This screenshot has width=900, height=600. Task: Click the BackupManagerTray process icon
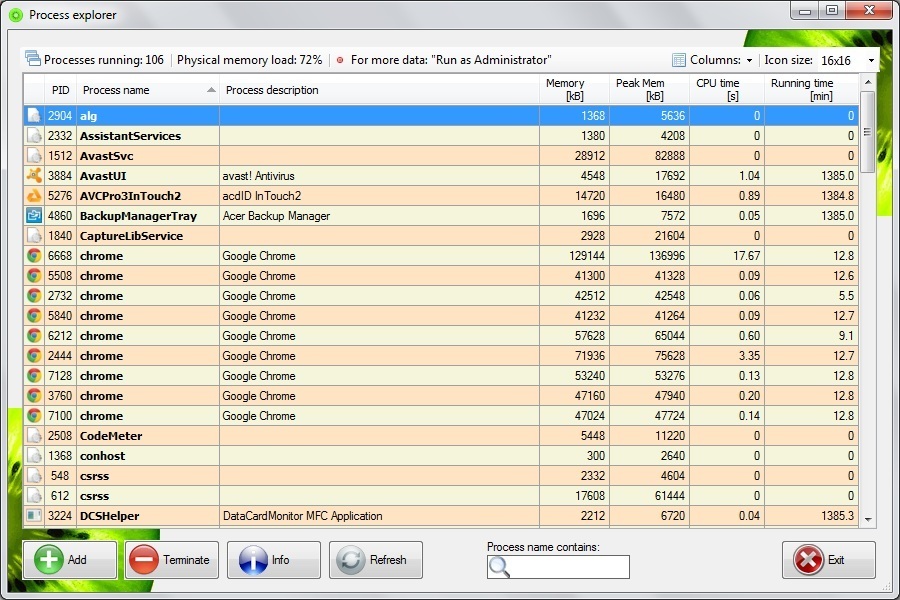(x=34, y=216)
